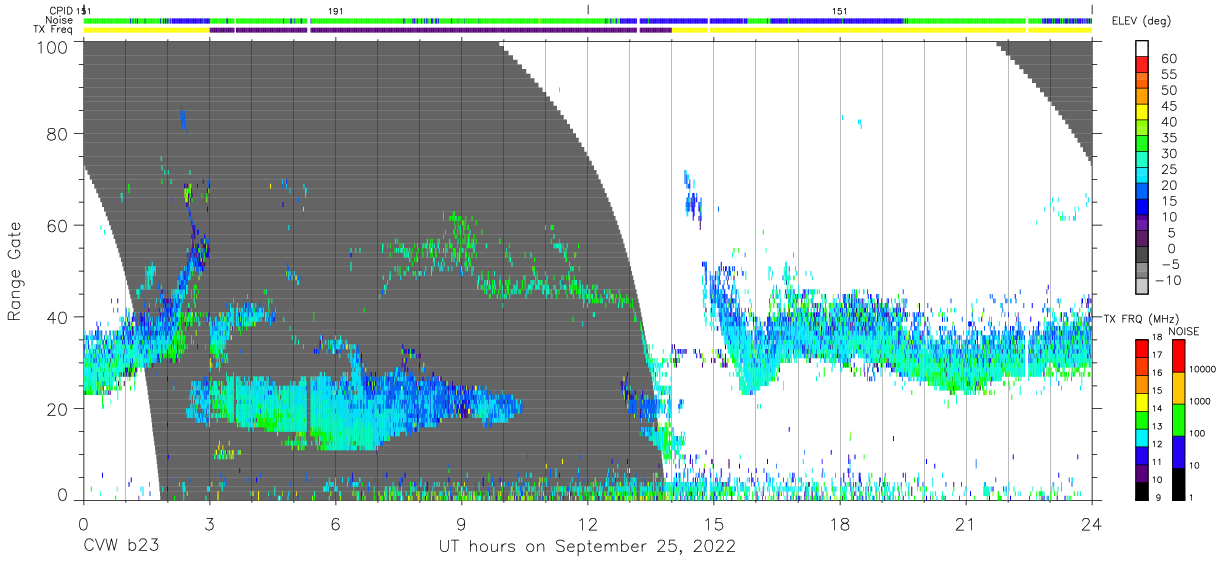Click the red 17–18 MHz TX FRQ swatch

point(1141,347)
